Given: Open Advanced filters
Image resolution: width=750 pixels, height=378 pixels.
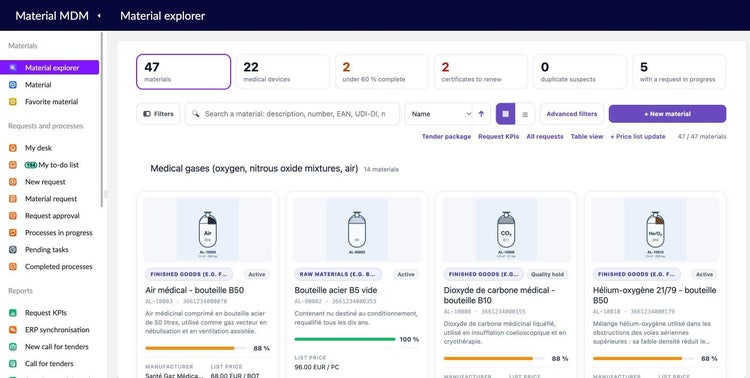Looking at the screenshot, I should click(572, 114).
